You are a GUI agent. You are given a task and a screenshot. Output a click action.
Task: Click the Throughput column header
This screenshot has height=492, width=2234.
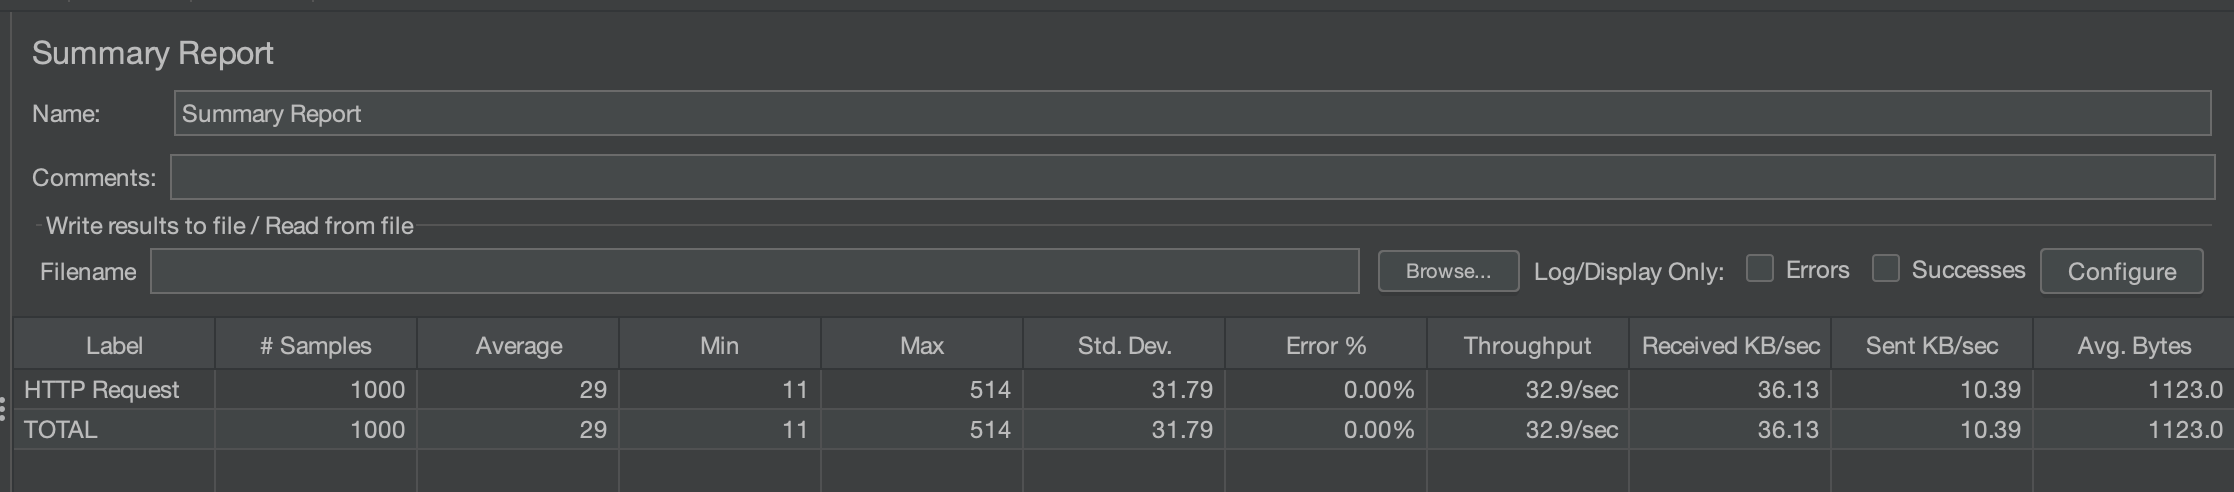pyautogui.click(x=1527, y=346)
